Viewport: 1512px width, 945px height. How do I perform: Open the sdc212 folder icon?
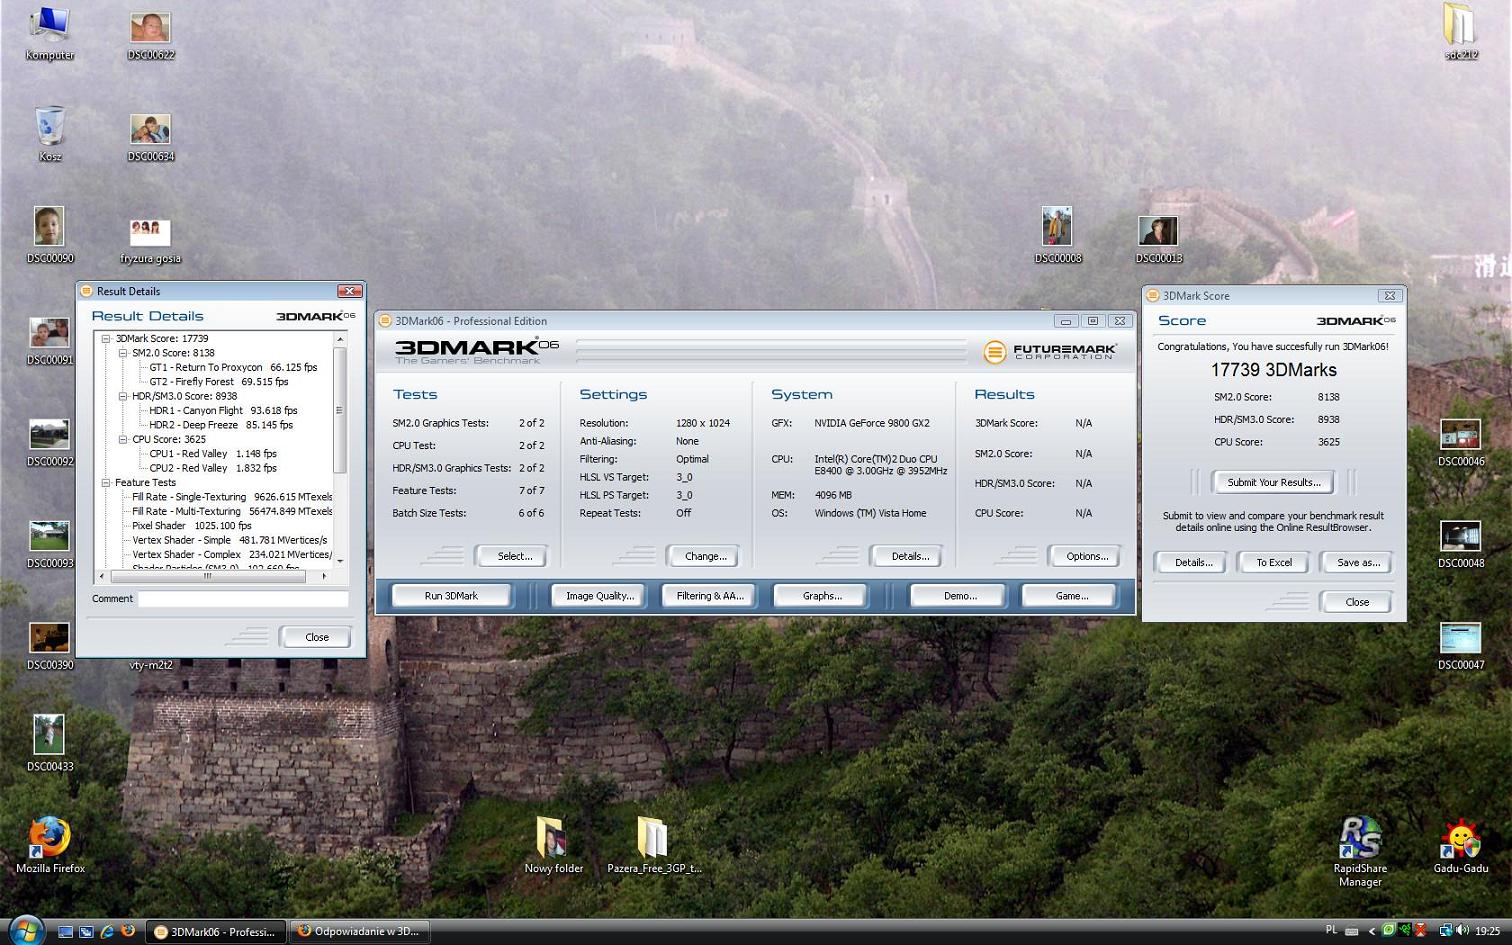(x=1461, y=32)
